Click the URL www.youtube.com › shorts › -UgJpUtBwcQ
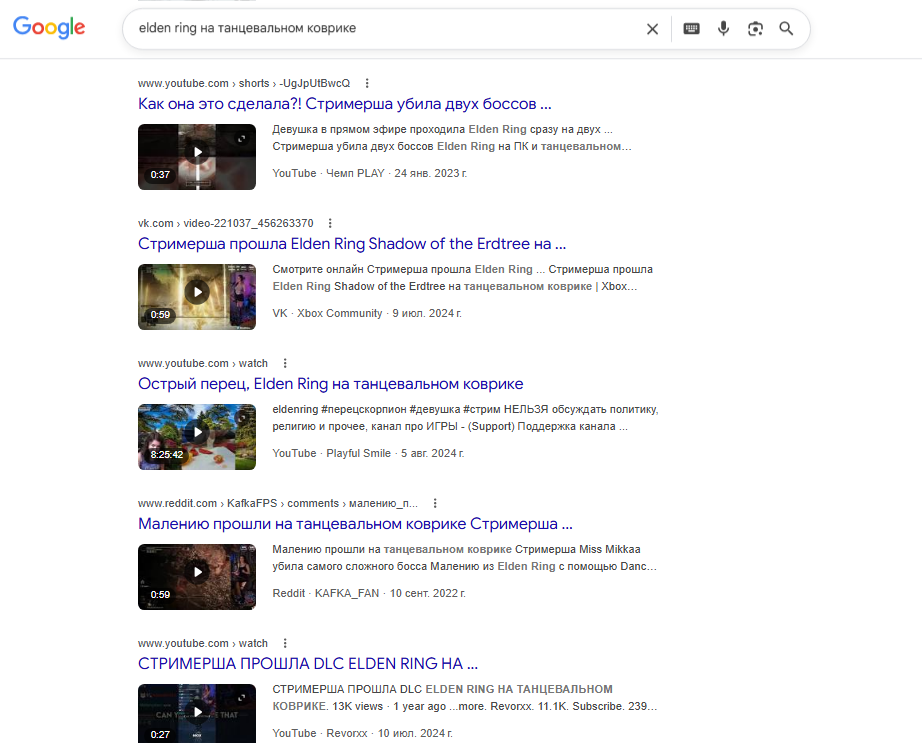The image size is (922, 743). (244, 83)
